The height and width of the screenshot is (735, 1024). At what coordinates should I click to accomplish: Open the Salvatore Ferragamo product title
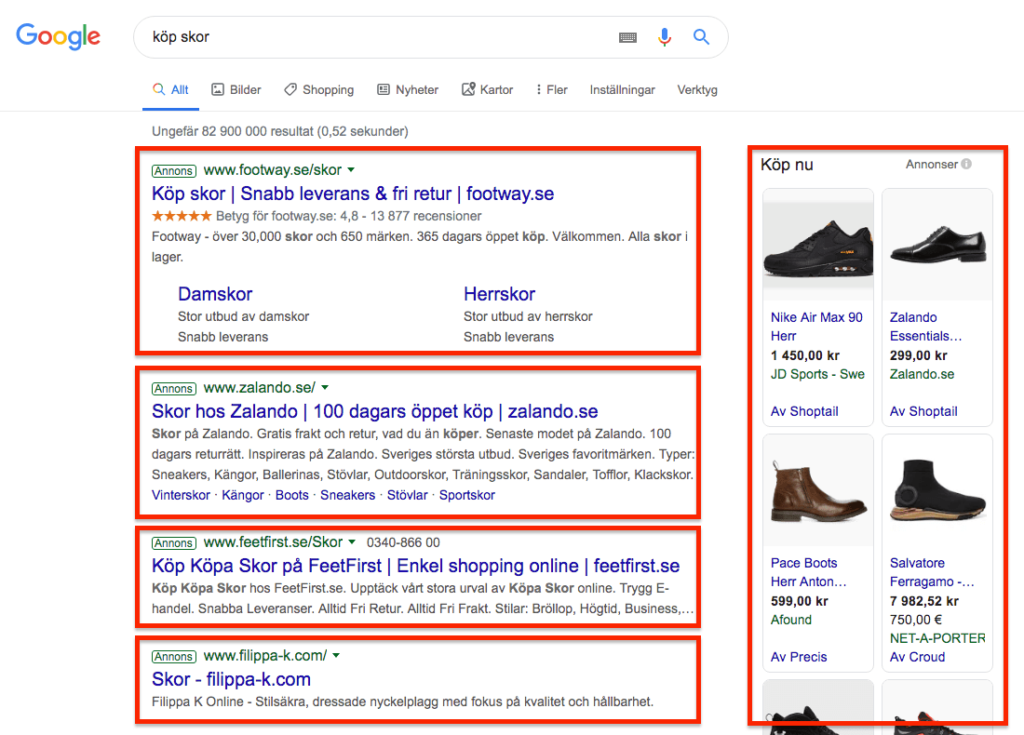(932, 572)
